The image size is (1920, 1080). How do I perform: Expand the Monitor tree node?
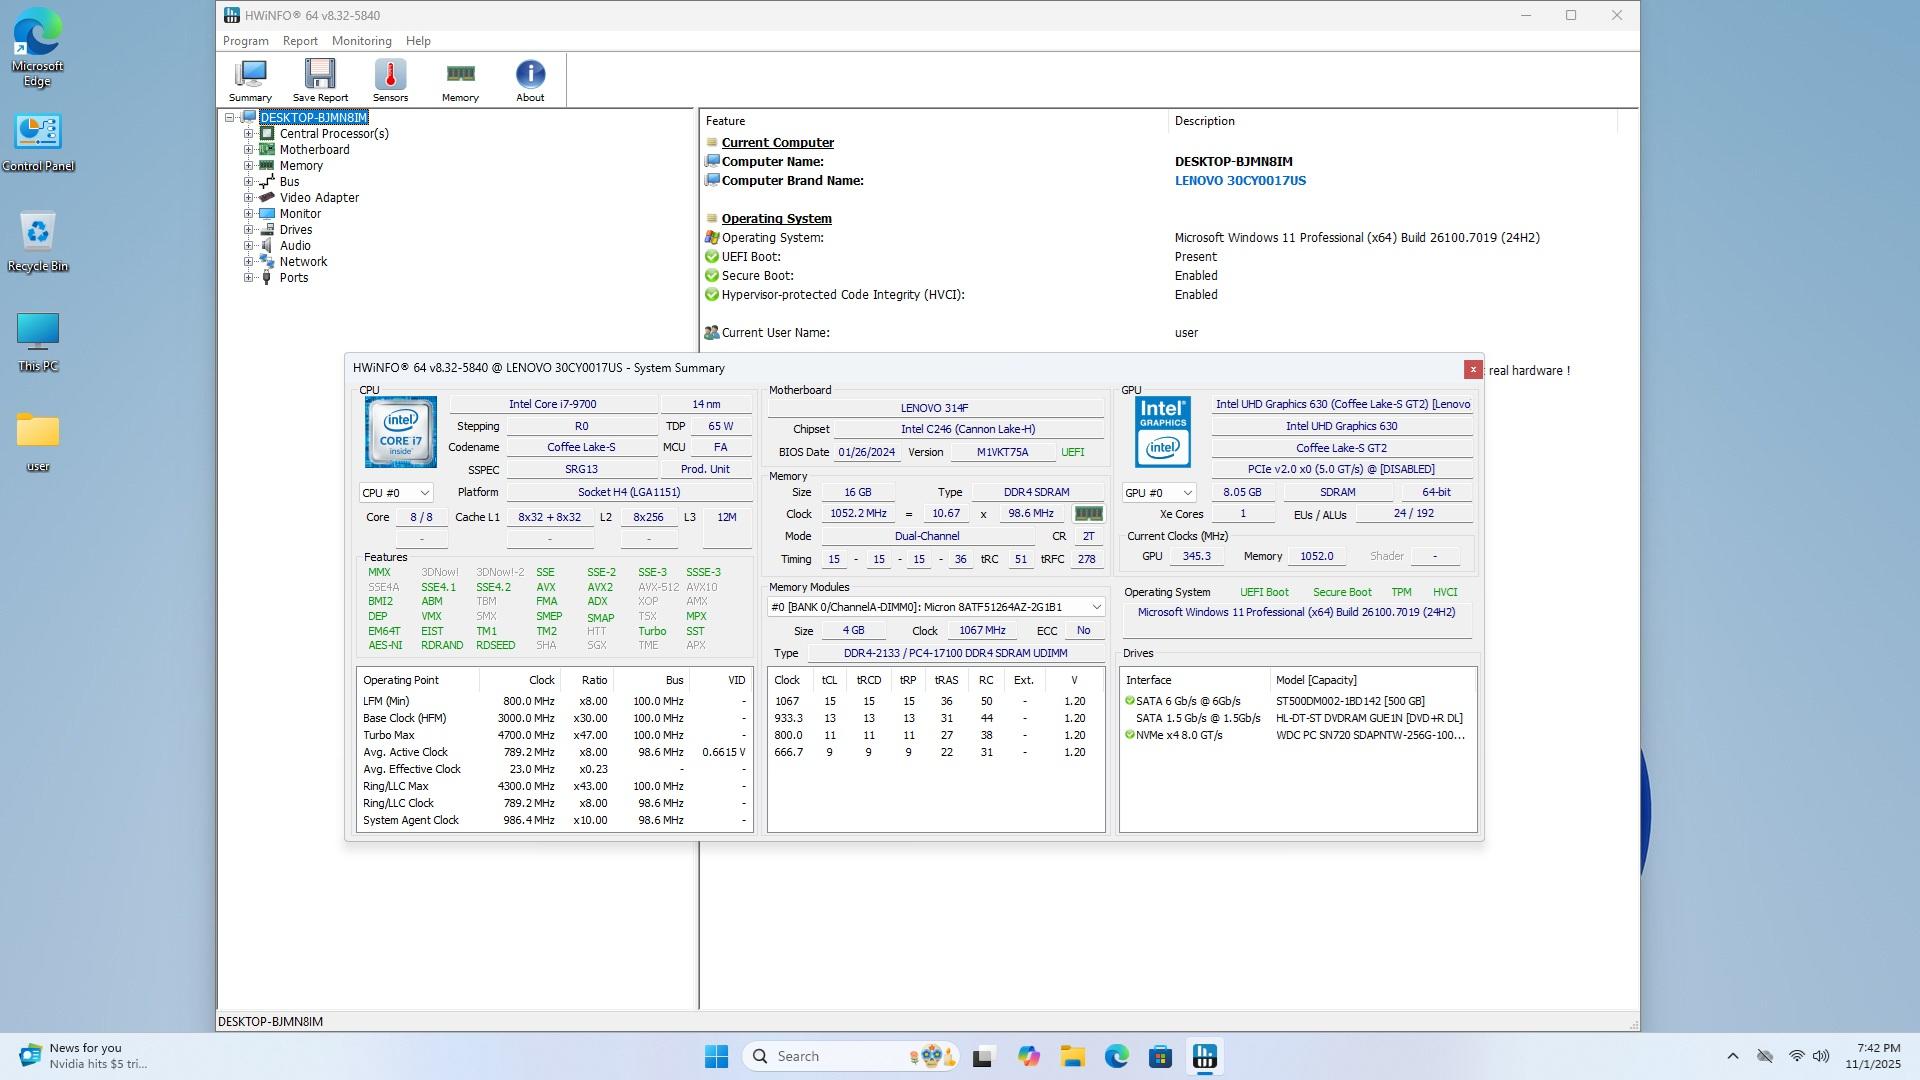[249, 214]
